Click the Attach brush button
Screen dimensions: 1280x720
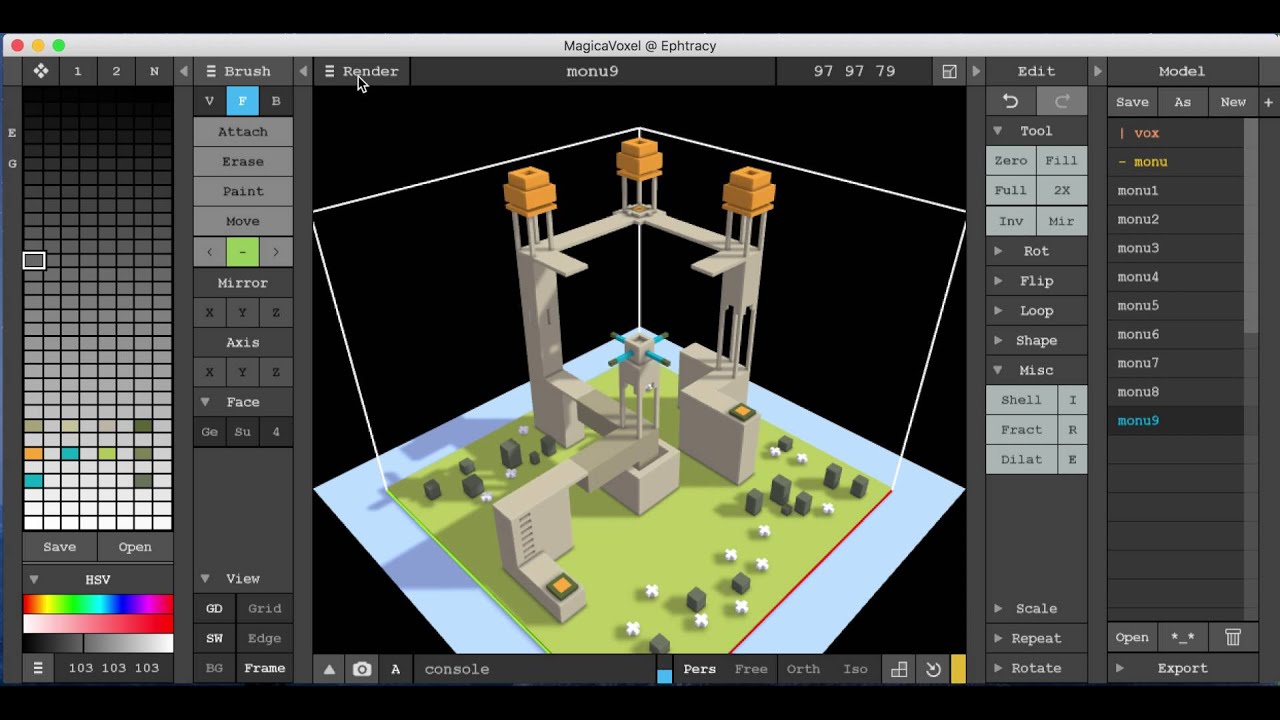point(243,131)
